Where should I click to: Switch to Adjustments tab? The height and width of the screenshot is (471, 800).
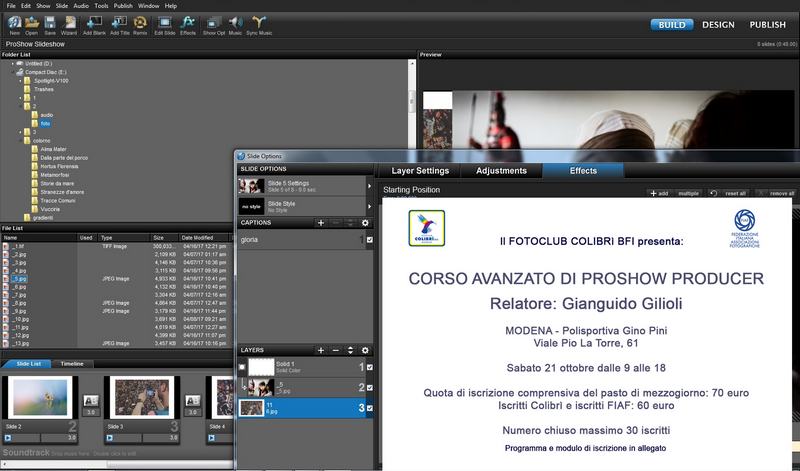point(502,171)
